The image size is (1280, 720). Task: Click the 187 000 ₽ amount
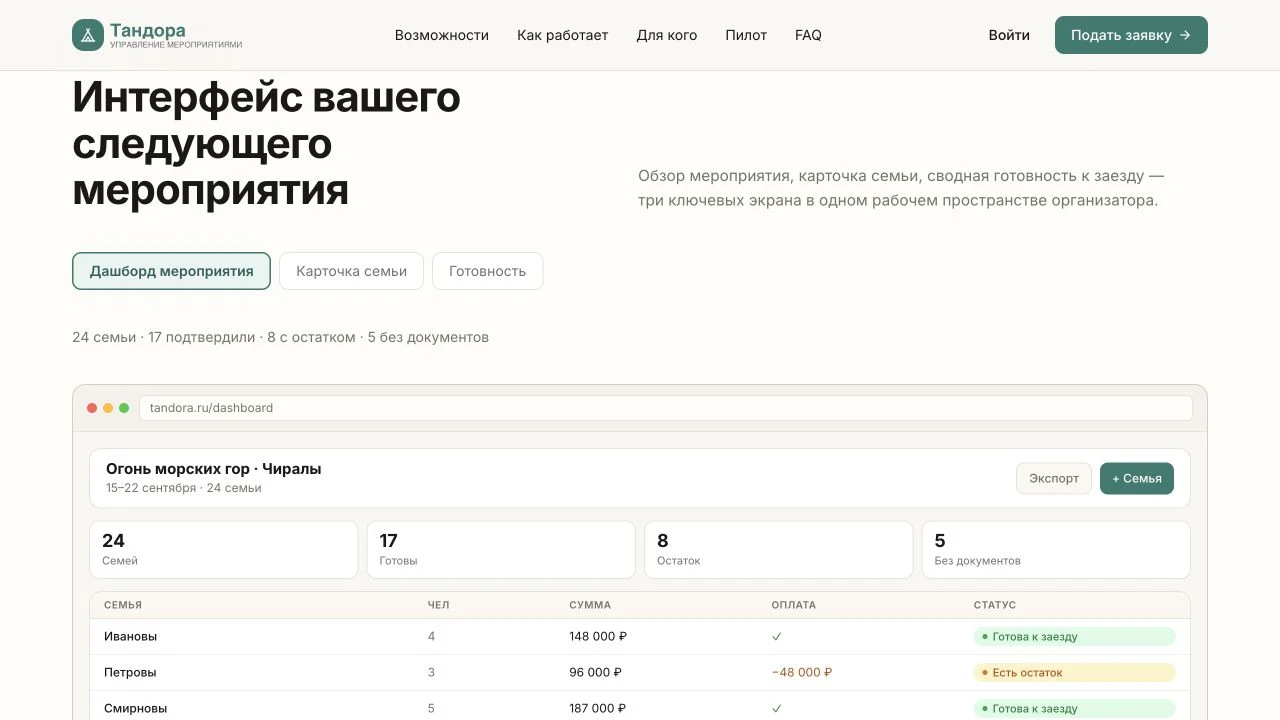[598, 708]
